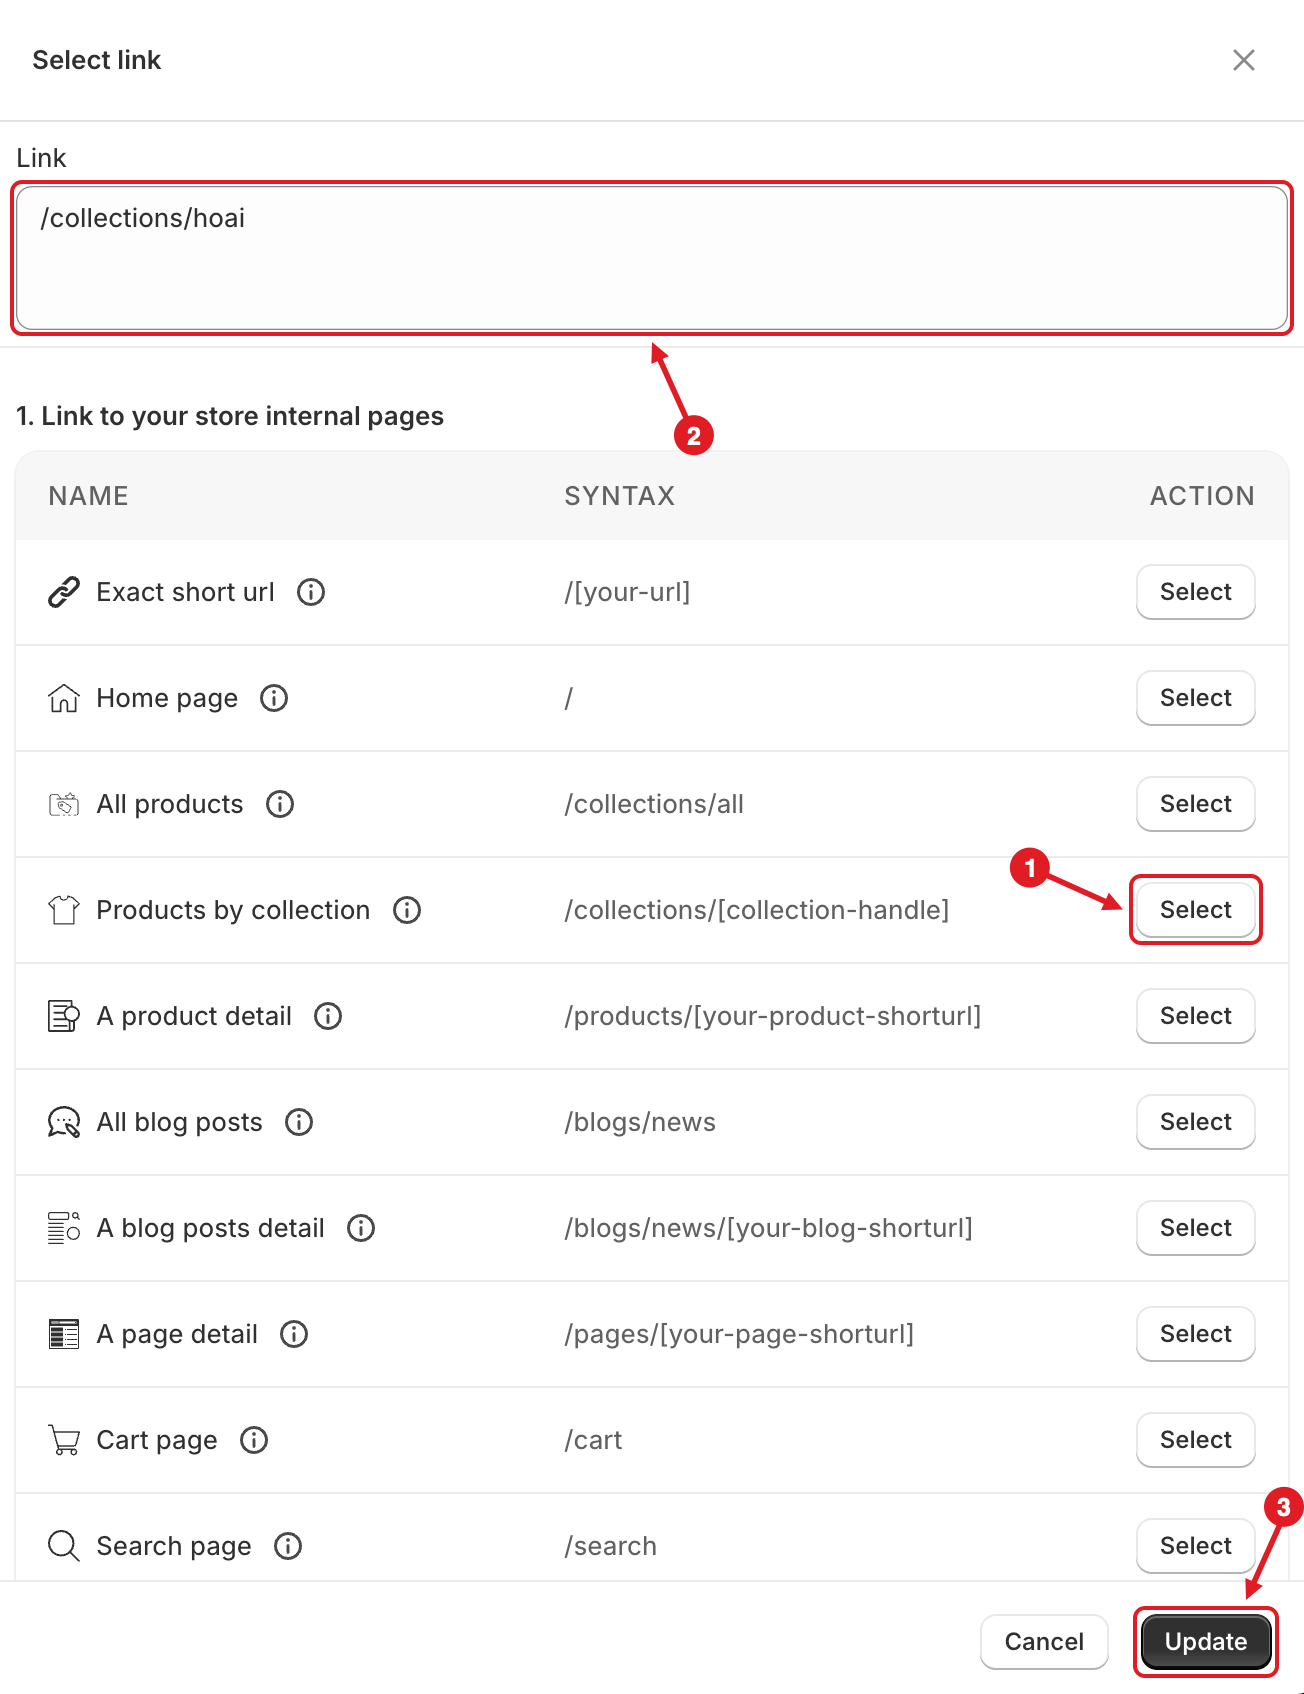This screenshot has height=1694, width=1304.
Task: Click the /cart syntax text
Action: [x=593, y=1440]
